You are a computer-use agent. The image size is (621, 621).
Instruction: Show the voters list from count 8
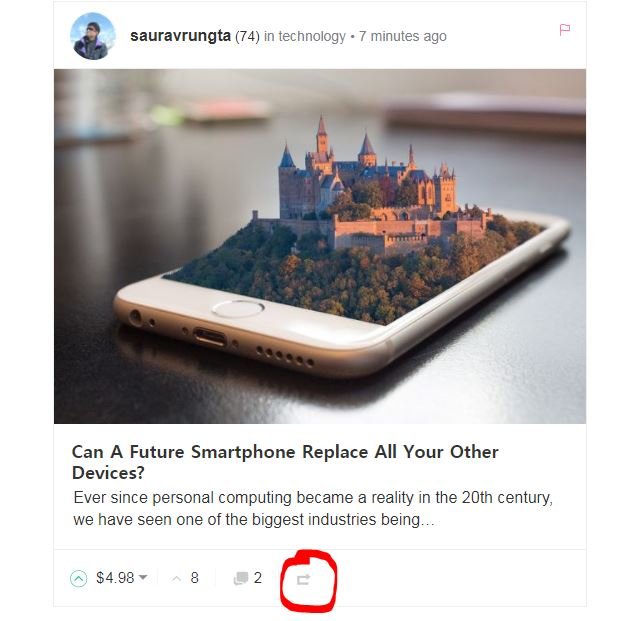(194, 578)
